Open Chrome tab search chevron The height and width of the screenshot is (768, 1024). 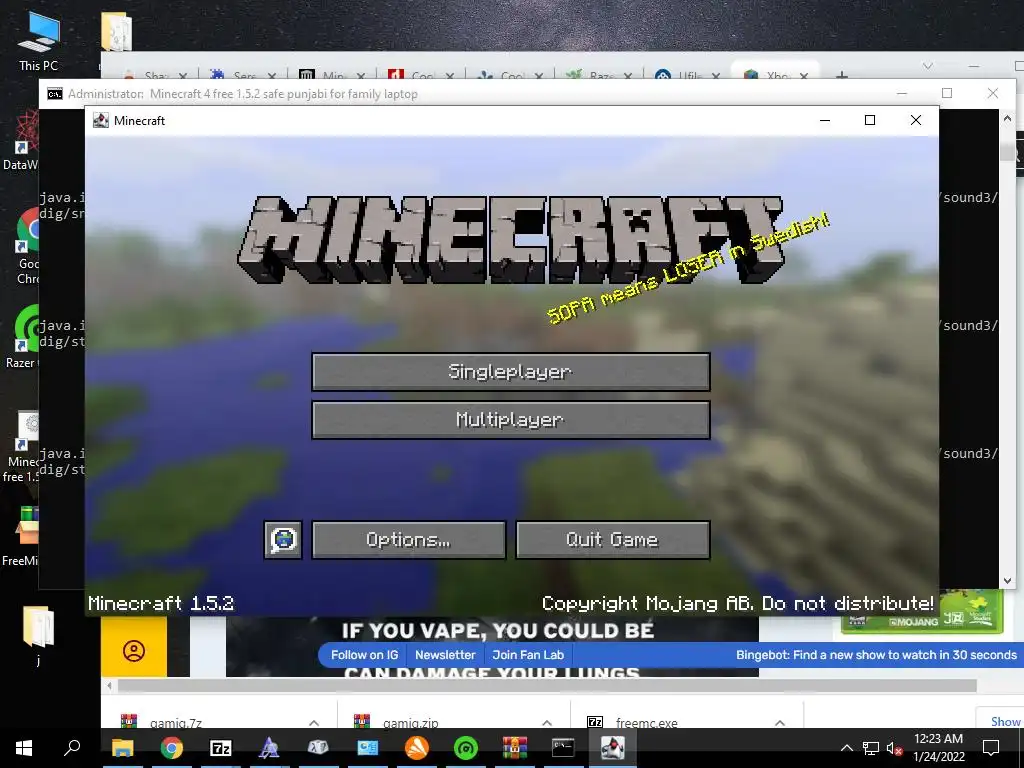(x=927, y=66)
